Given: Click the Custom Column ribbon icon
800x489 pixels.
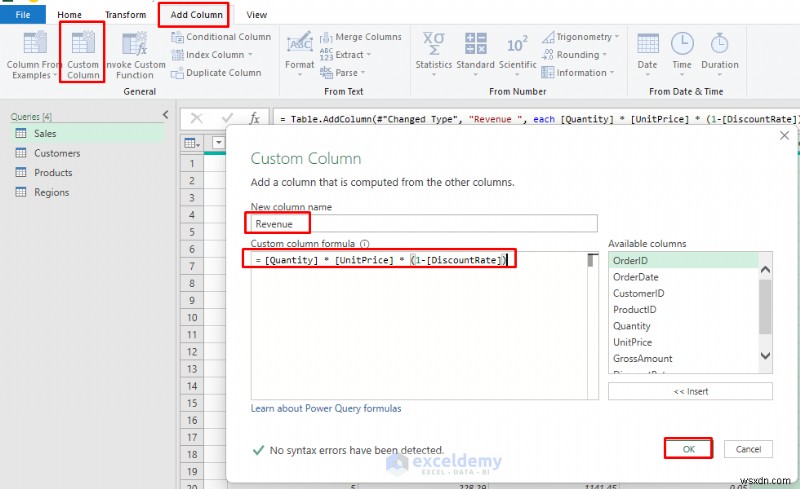Looking at the screenshot, I should pyautogui.click(x=83, y=43).
